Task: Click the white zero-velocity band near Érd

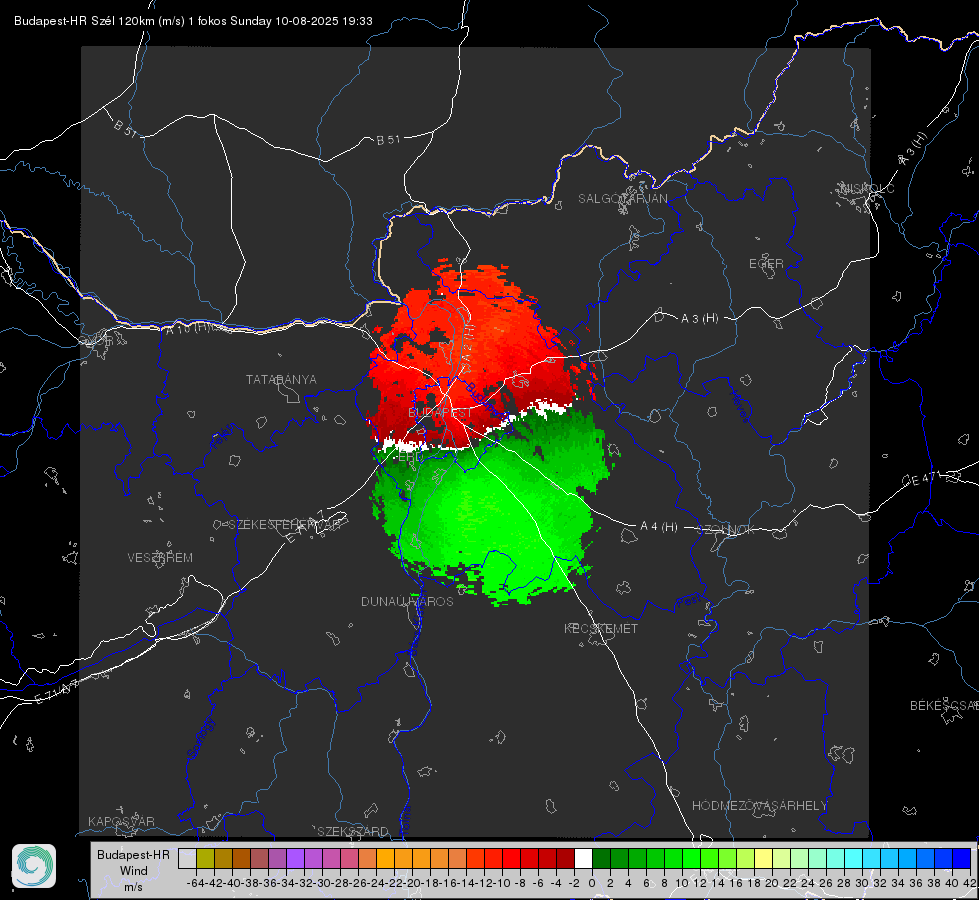Action: pos(406,446)
